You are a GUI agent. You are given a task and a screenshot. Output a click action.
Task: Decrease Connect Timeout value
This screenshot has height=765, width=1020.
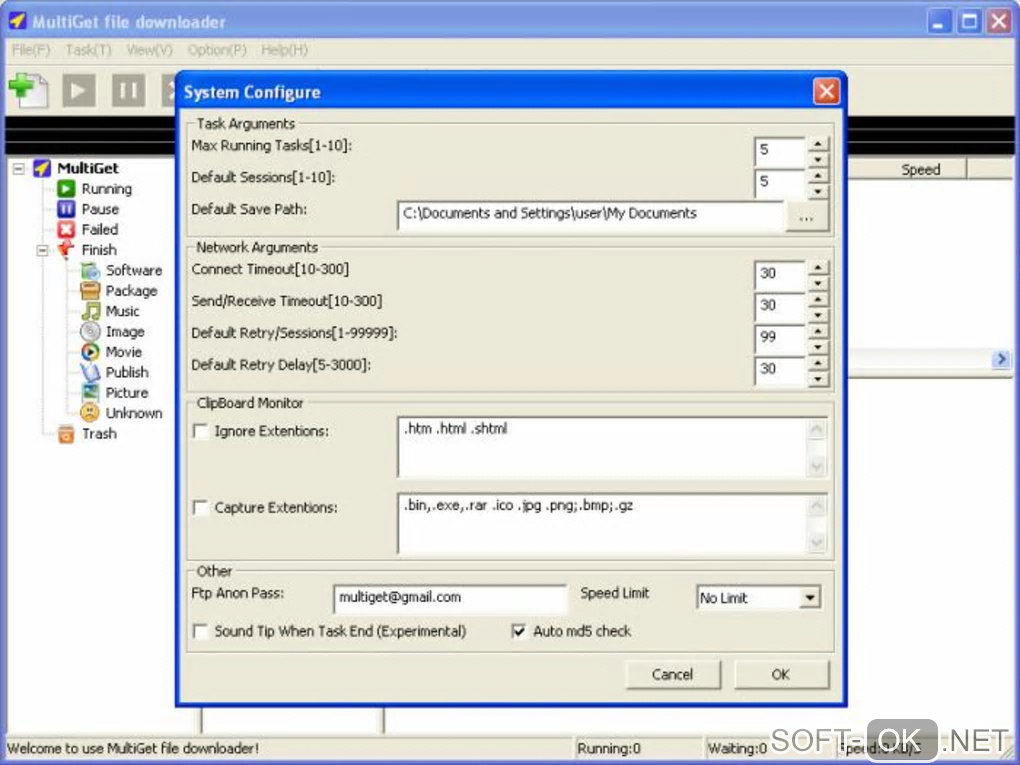pyautogui.click(x=818, y=284)
